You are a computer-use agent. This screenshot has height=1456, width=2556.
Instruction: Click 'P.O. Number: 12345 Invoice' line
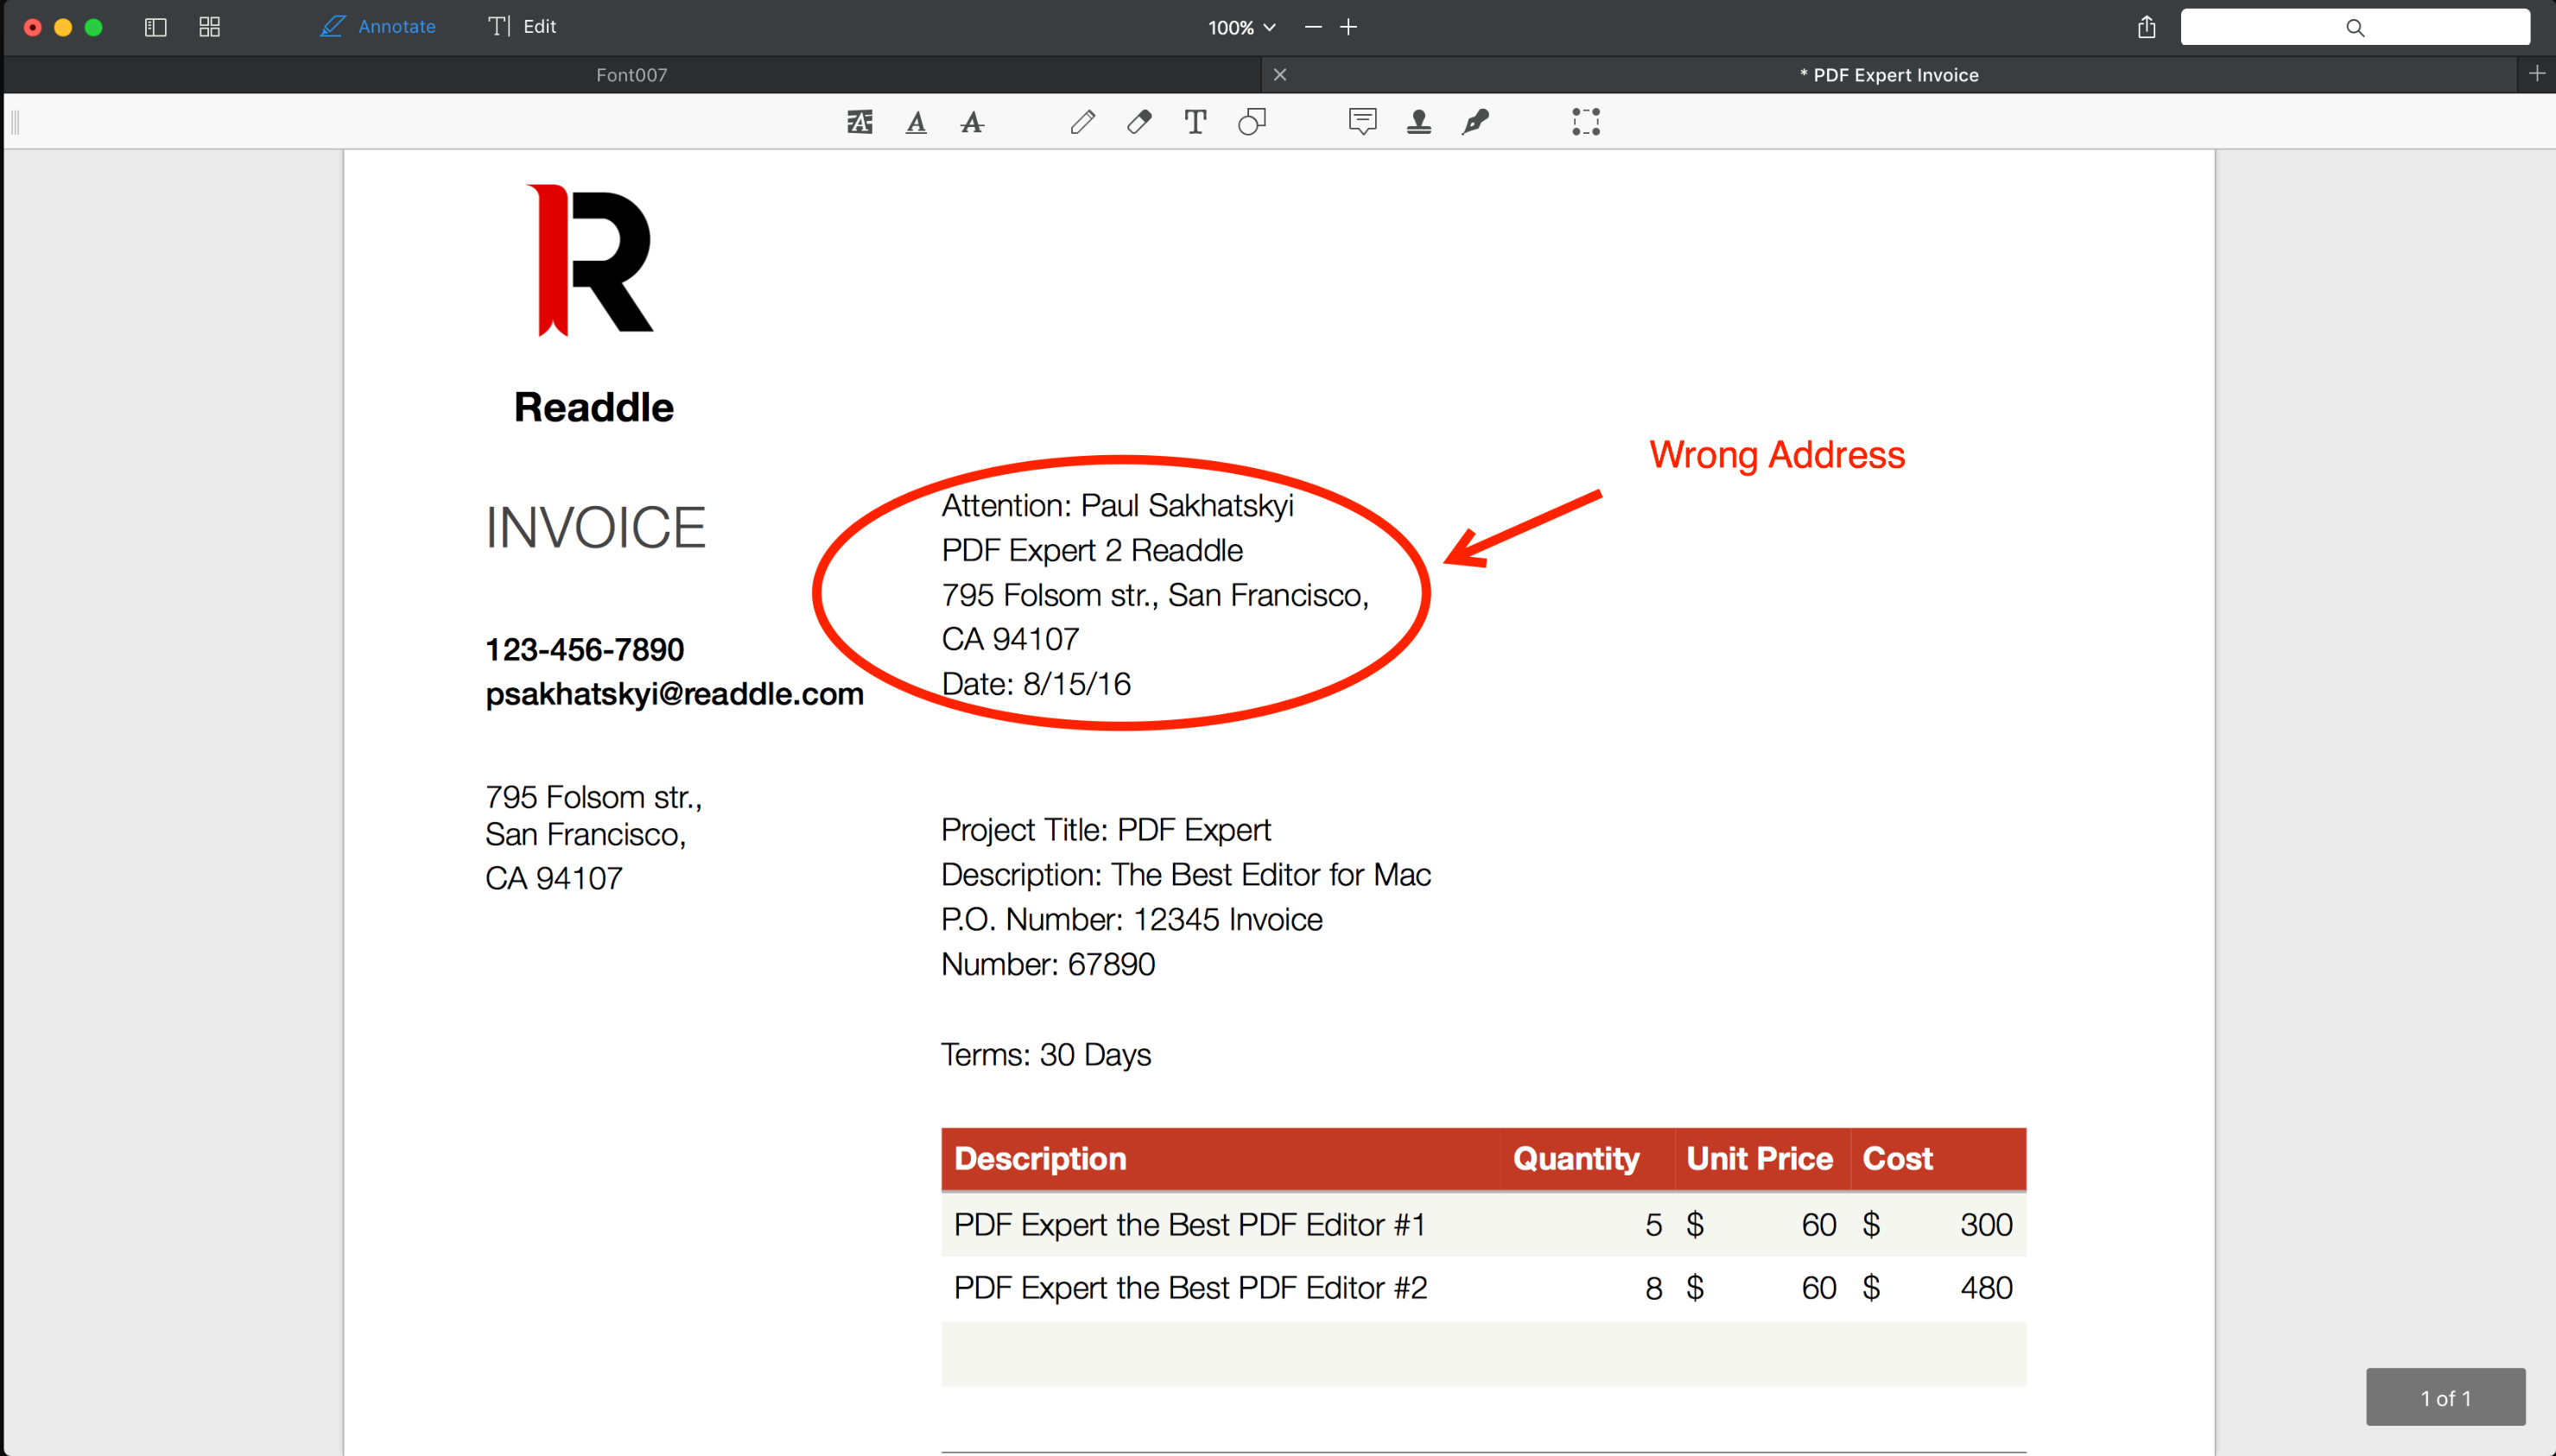tap(1132, 920)
